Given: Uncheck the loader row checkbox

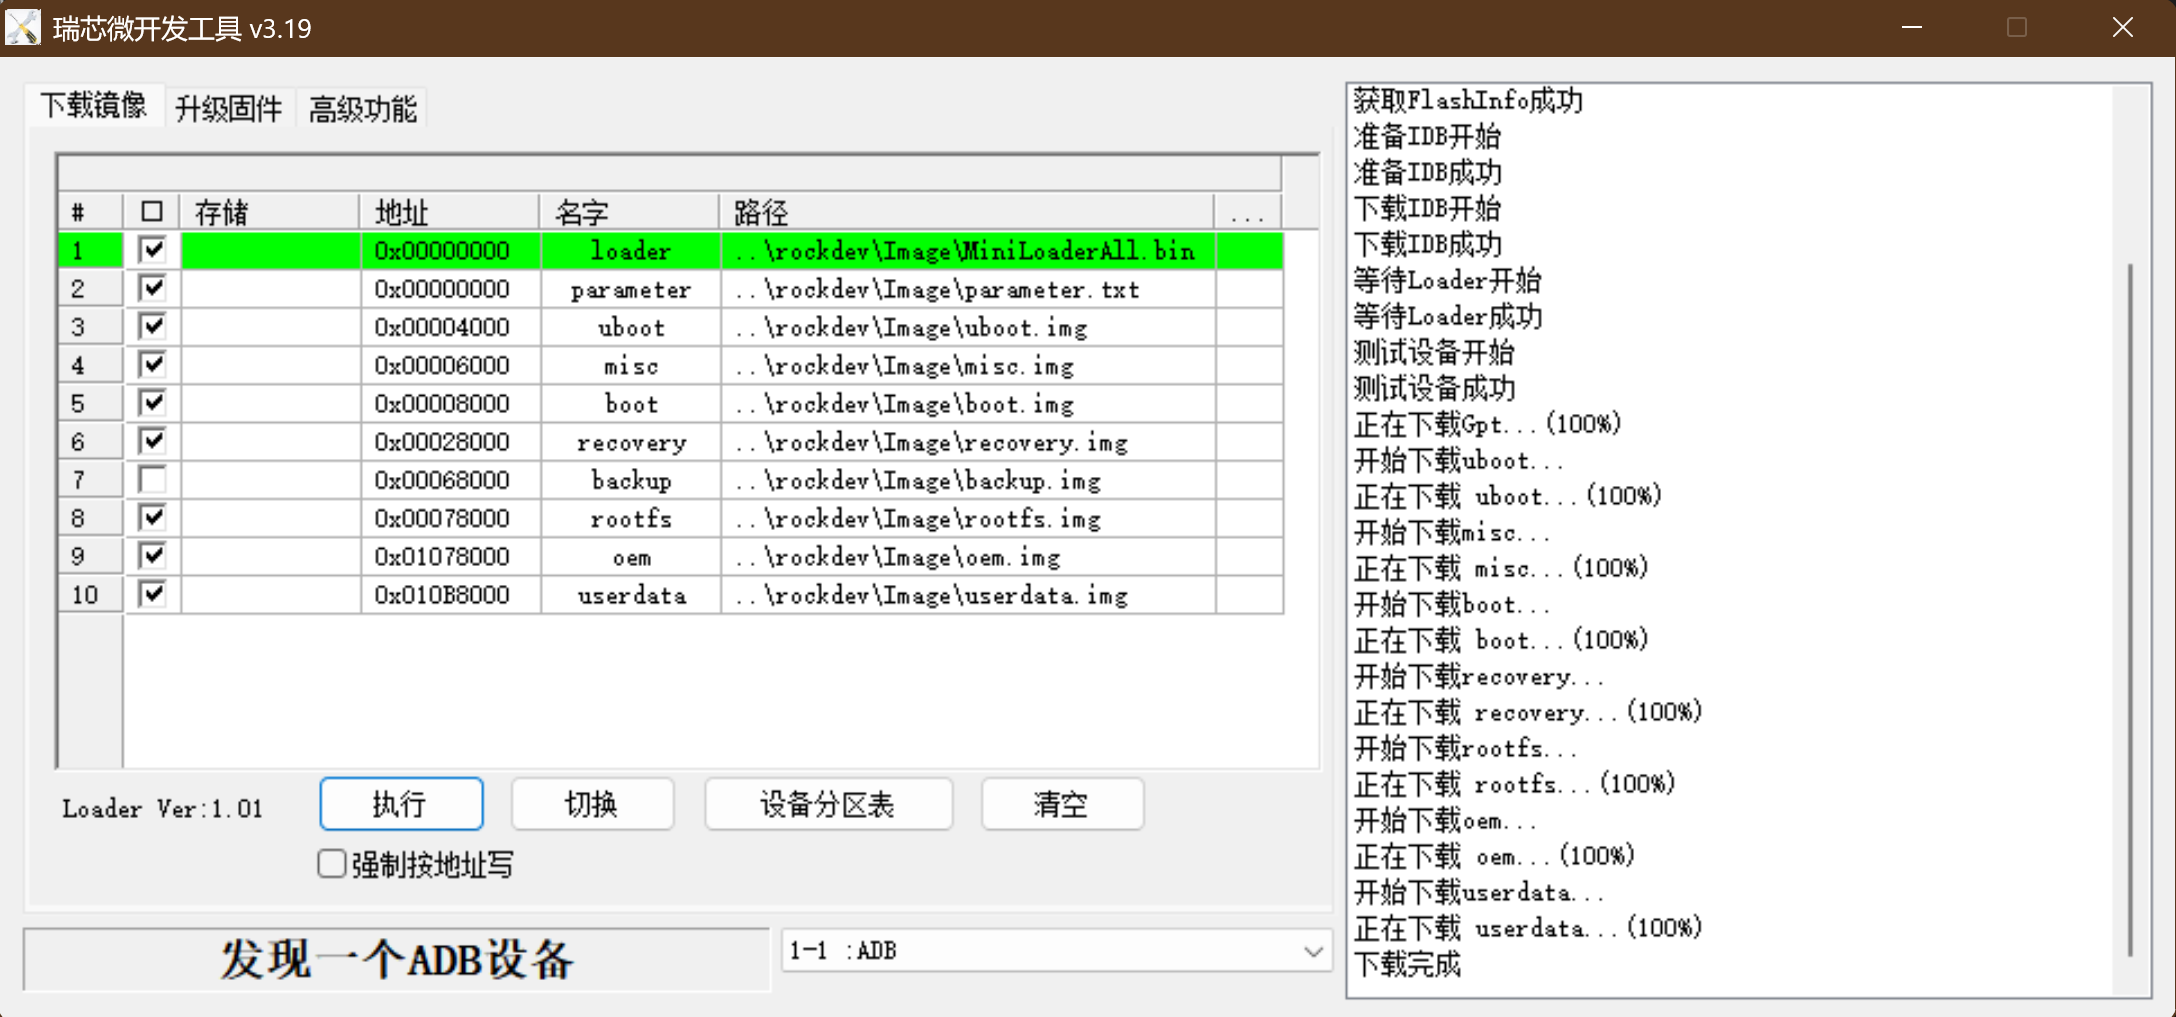Looking at the screenshot, I should click(152, 250).
